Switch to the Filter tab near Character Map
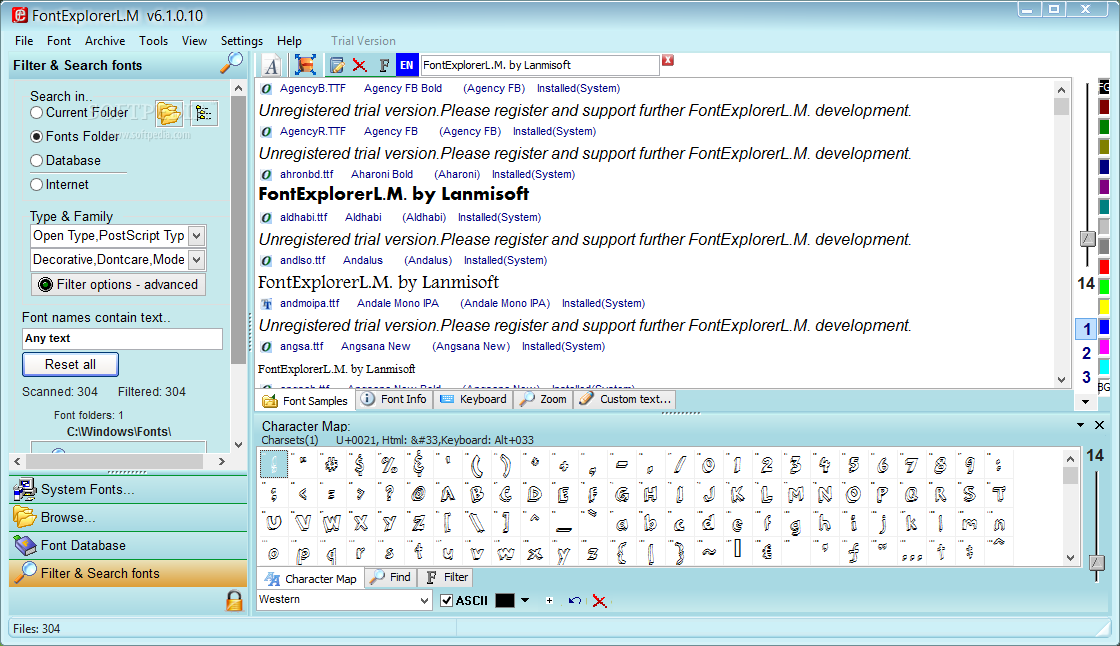The image size is (1120, 646). coord(447,577)
